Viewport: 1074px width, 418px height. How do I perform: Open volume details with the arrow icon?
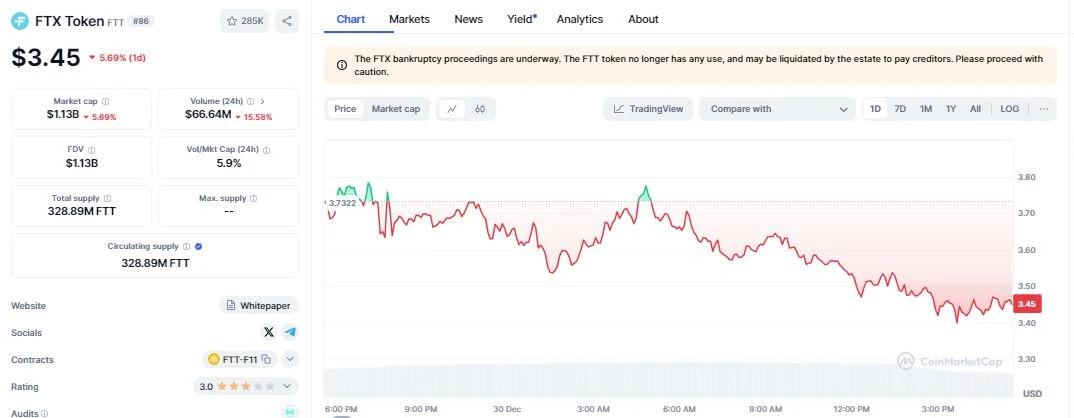click(x=262, y=101)
